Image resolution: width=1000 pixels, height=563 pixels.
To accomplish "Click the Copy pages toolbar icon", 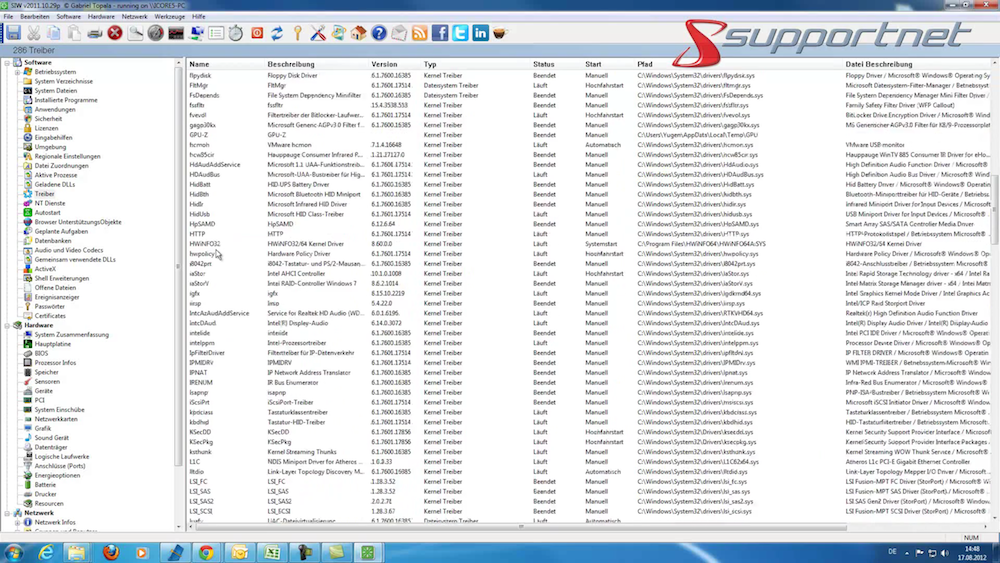I will 54,33.
